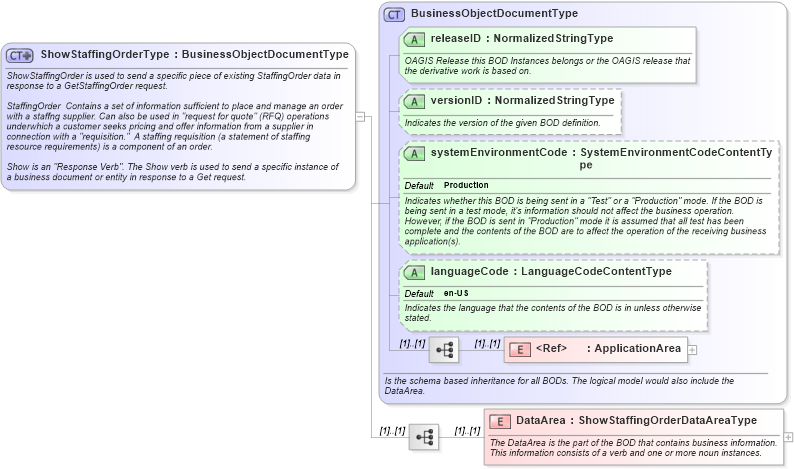Select the ShowStaffingOrderType title text
The image size is (794, 469).
pos(194,54)
